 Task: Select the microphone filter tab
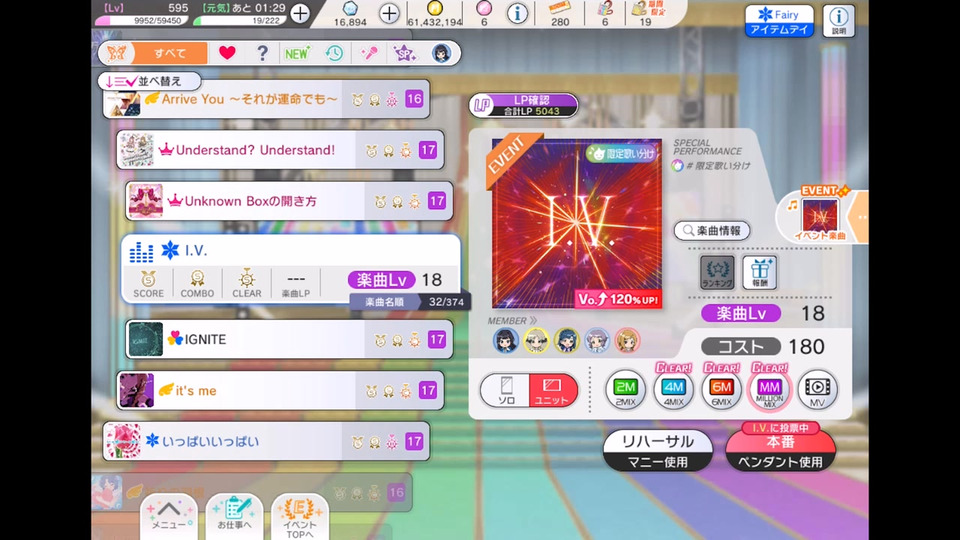click(x=369, y=53)
